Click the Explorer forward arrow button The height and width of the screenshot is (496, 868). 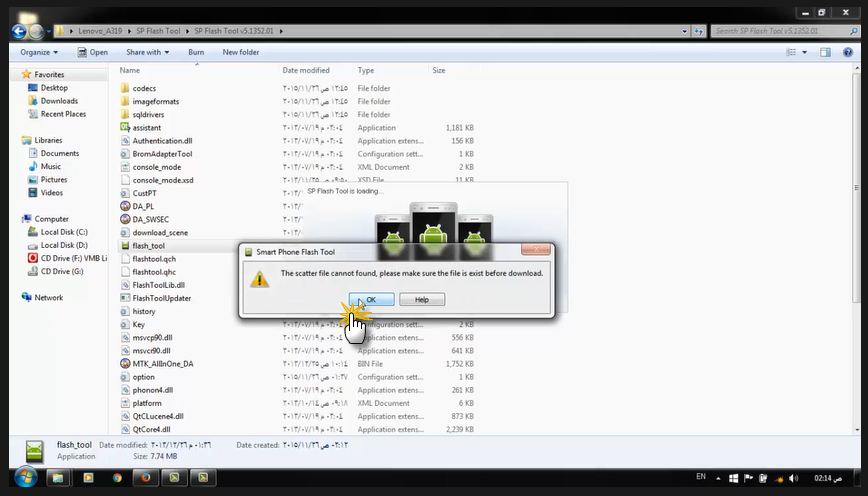pyautogui.click(x=36, y=31)
